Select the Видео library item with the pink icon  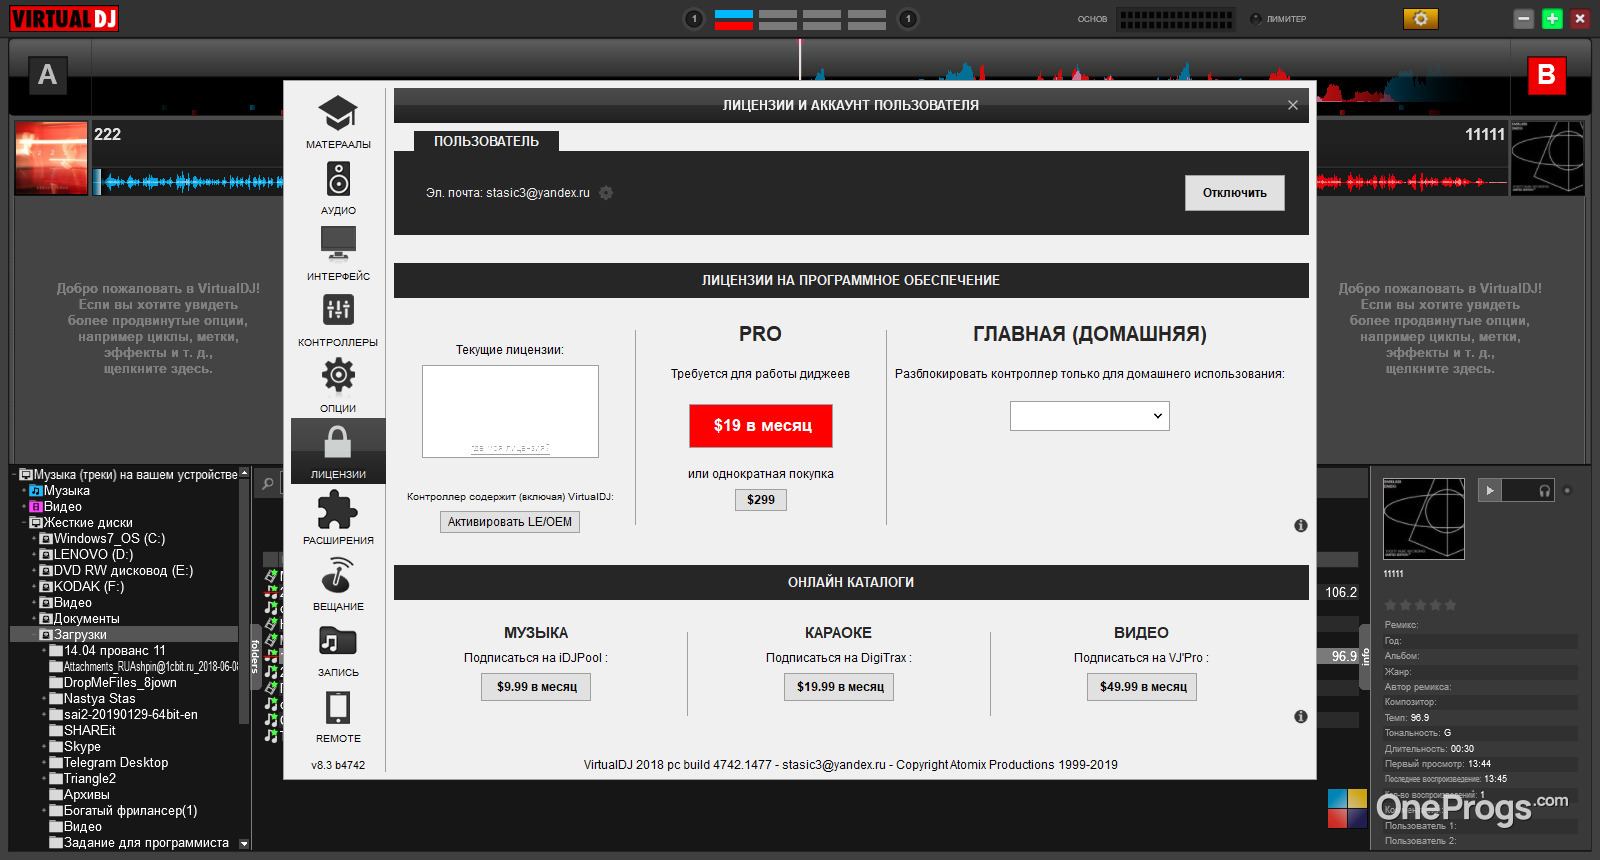pos(56,507)
